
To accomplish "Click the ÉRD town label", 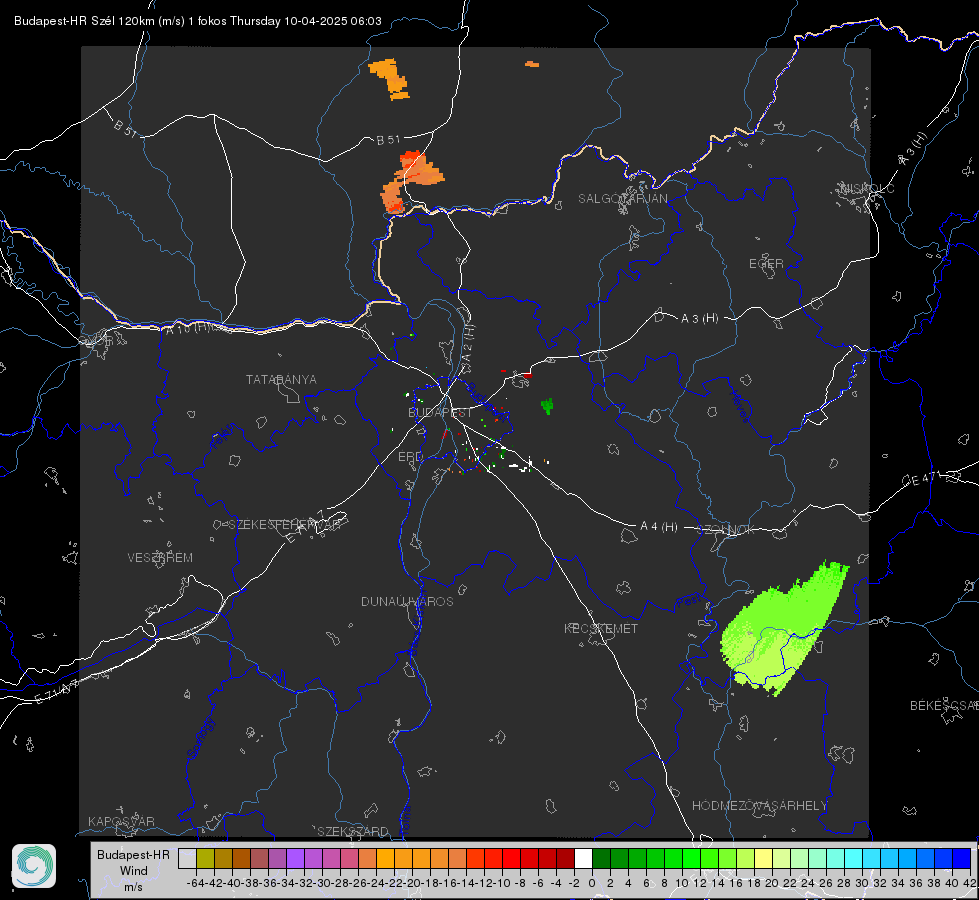I will (x=410, y=457).
